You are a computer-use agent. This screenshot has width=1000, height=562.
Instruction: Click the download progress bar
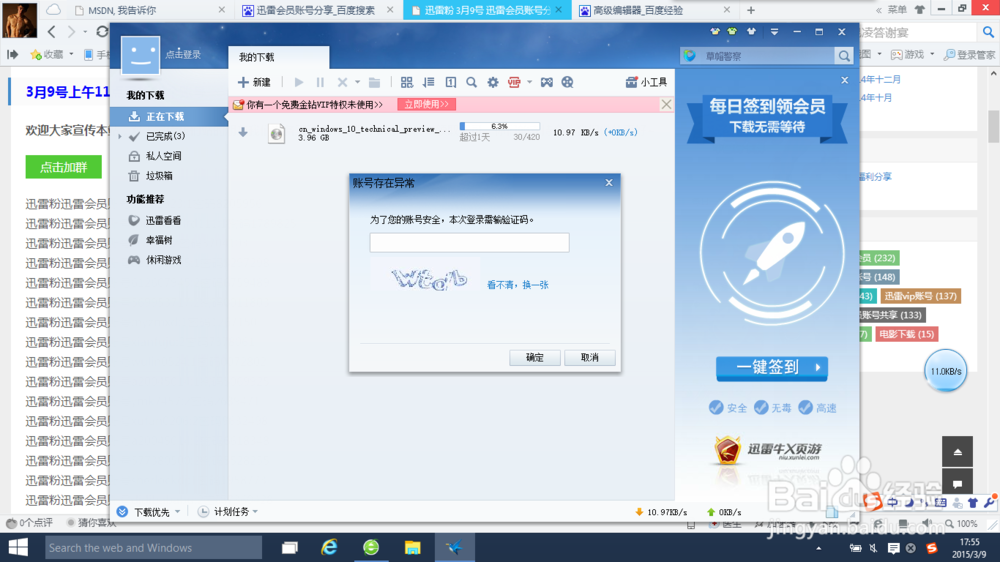(499, 126)
